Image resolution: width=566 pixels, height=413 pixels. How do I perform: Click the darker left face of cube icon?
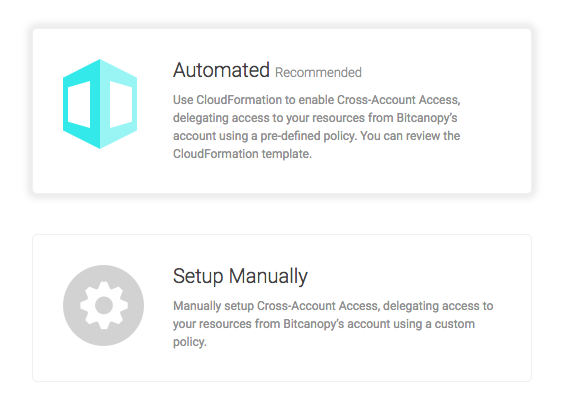pyautogui.click(x=82, y=104)
